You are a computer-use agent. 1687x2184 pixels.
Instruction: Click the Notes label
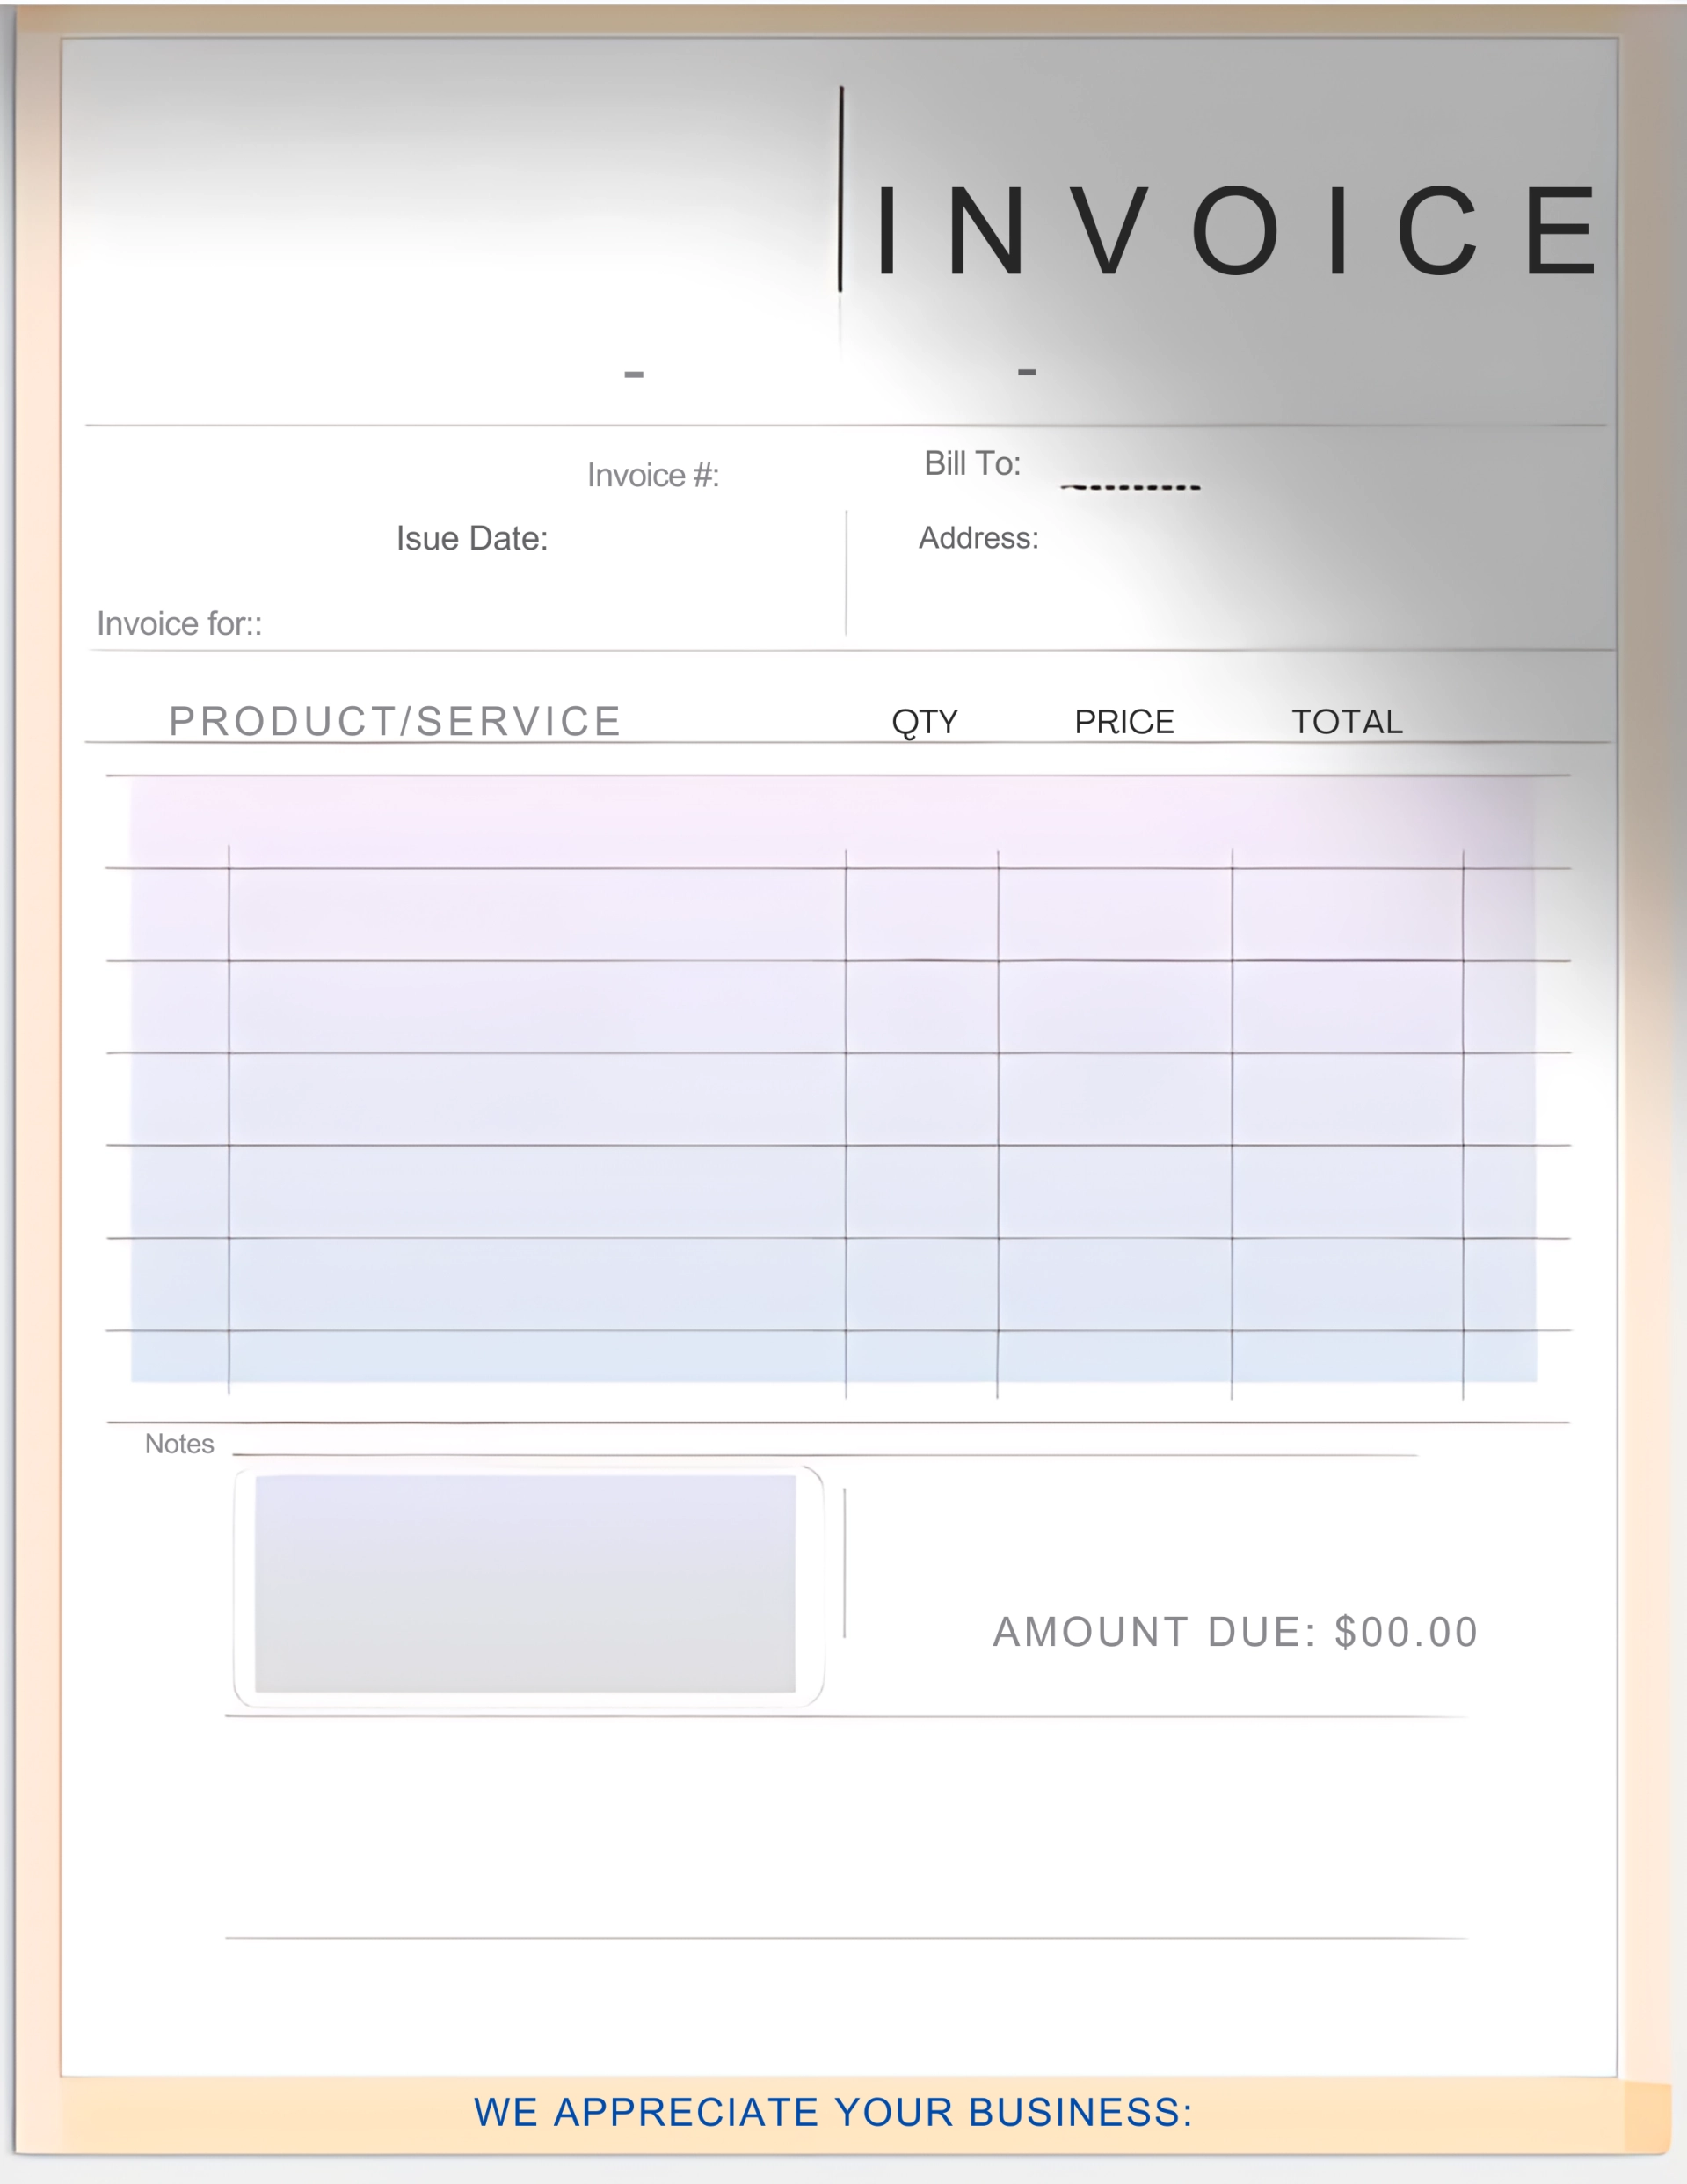point(179,1443)
